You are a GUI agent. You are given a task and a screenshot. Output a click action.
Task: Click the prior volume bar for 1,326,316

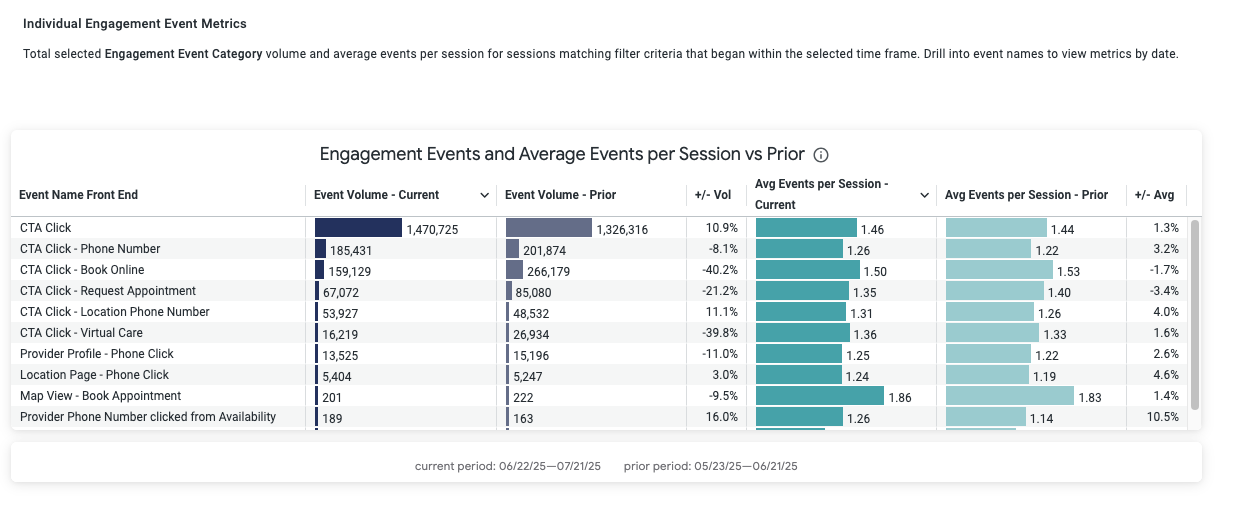click(x=549, y=228)
